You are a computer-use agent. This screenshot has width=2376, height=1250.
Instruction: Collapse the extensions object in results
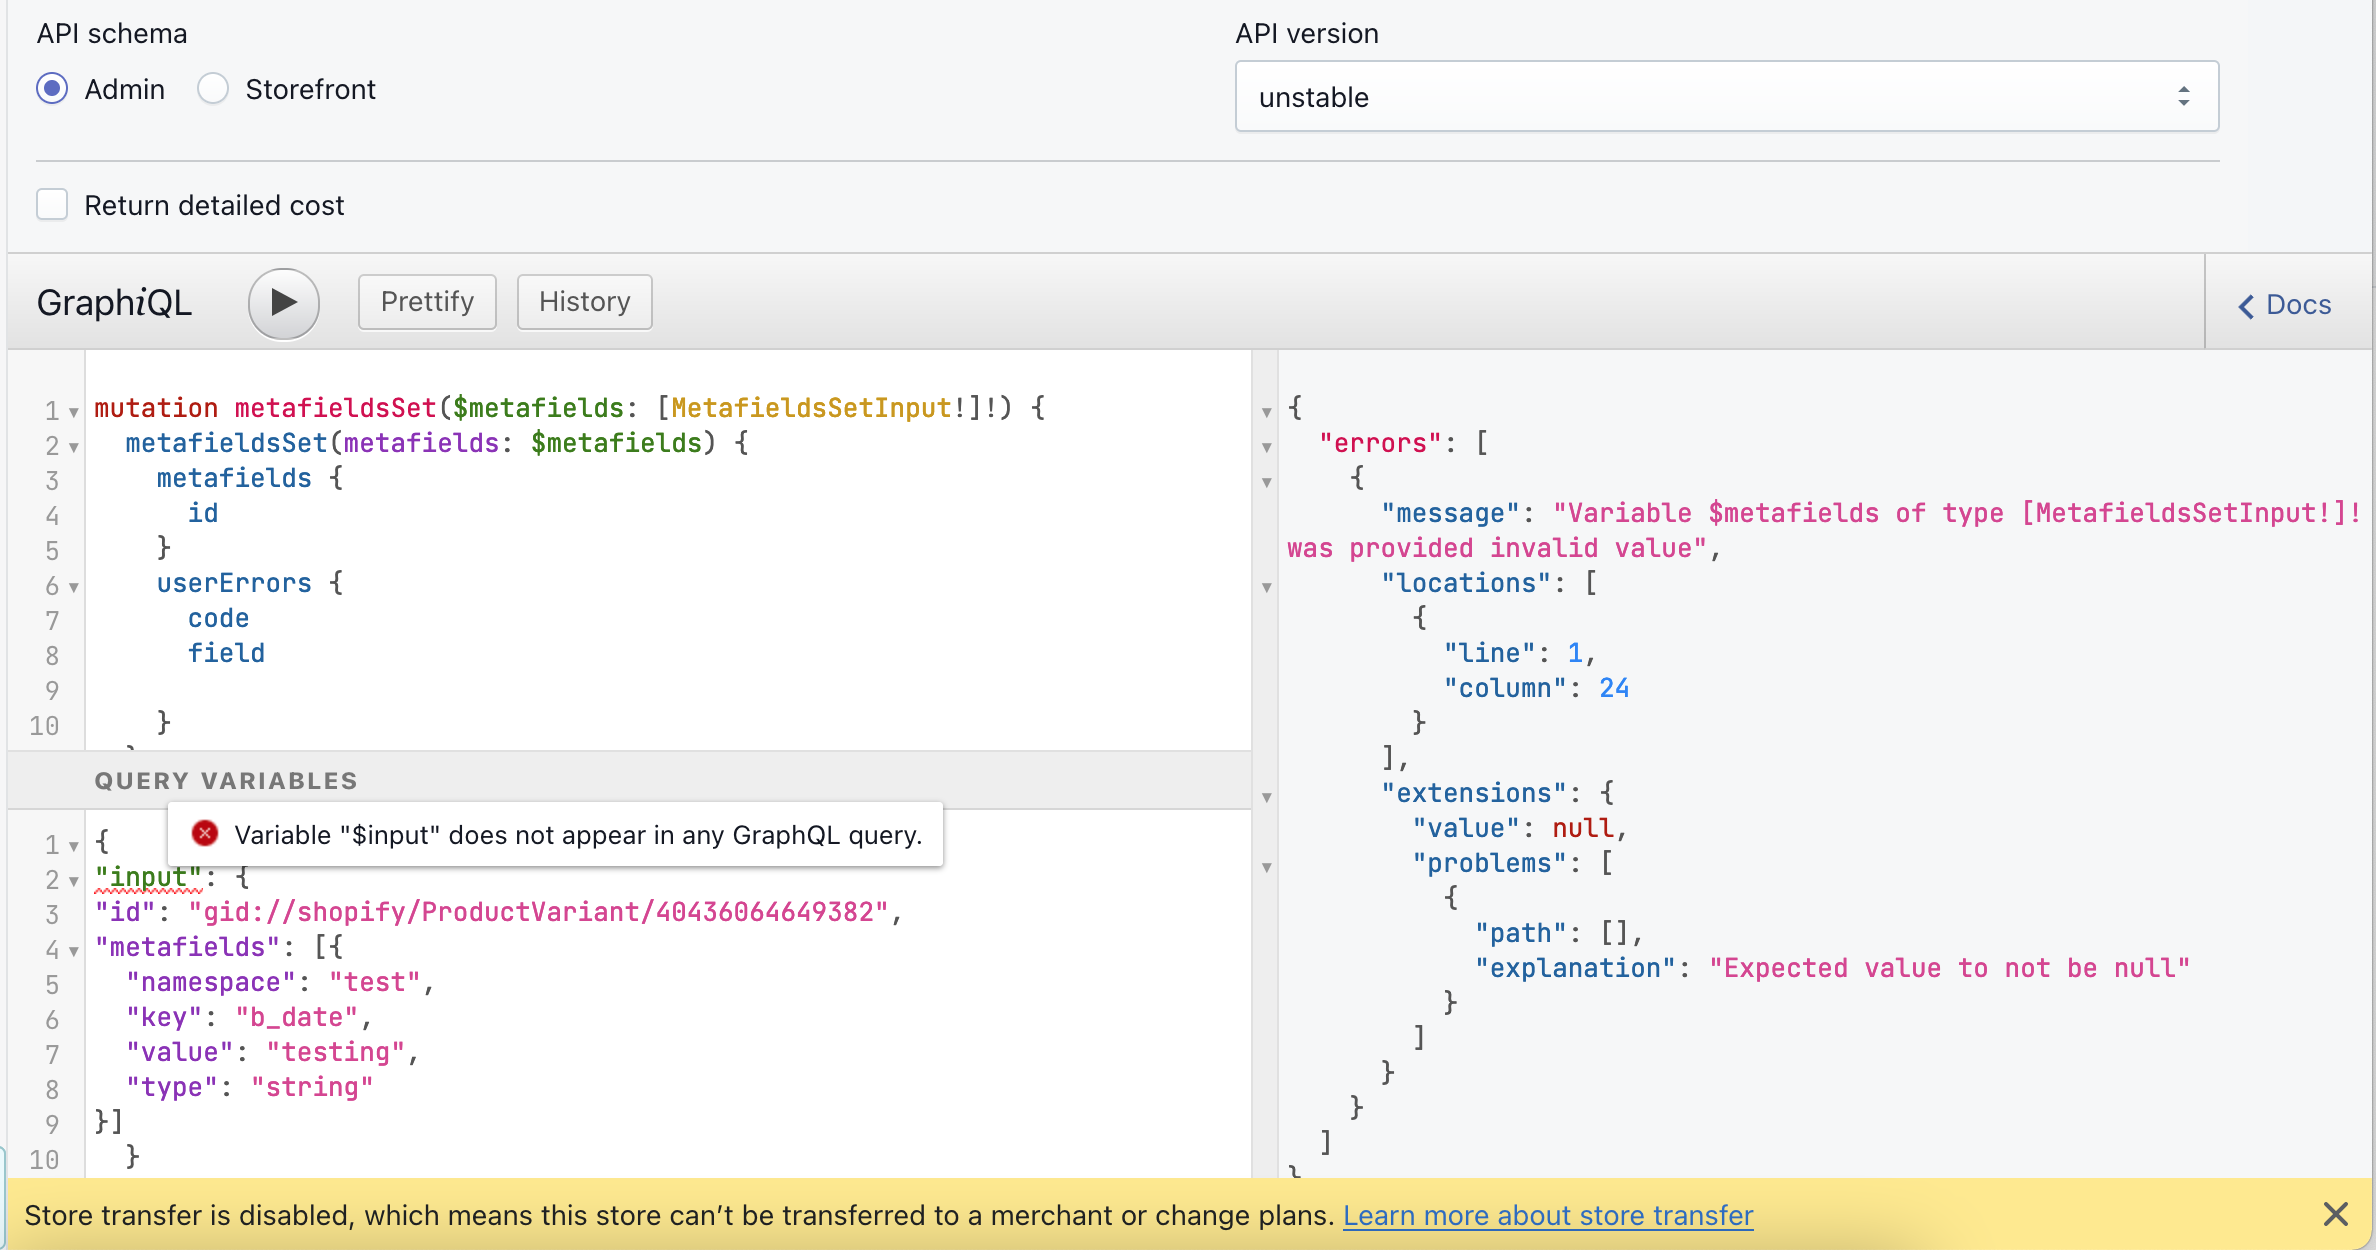1266,797
